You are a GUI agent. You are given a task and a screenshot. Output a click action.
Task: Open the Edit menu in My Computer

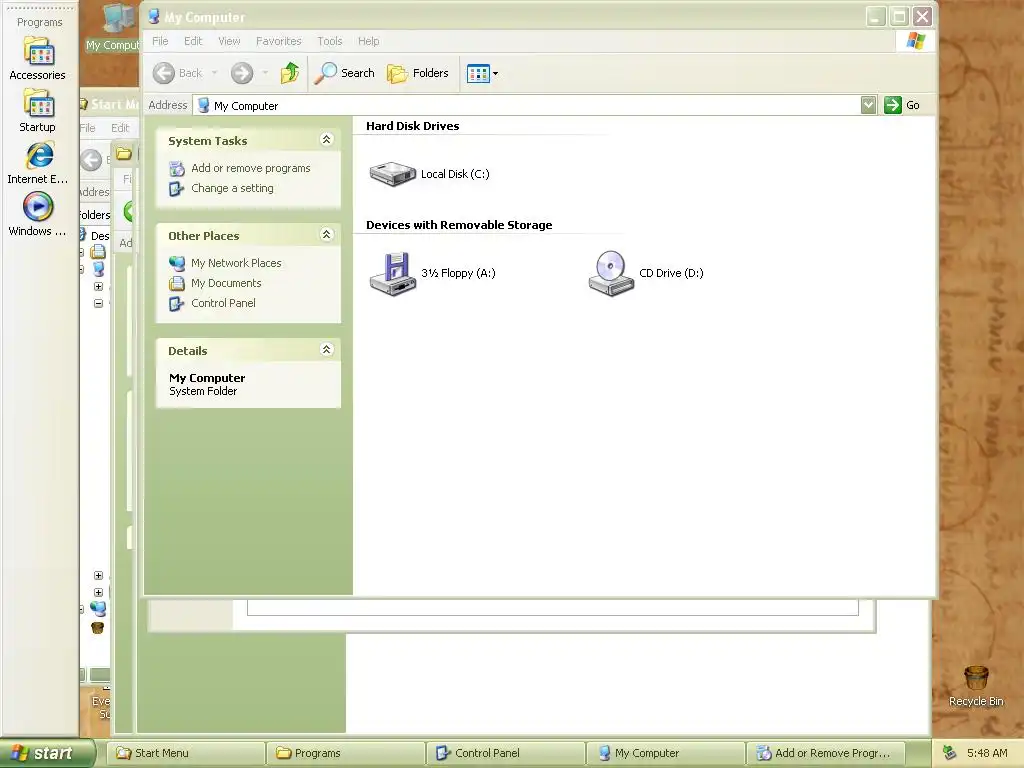click(x=193, y=41)
